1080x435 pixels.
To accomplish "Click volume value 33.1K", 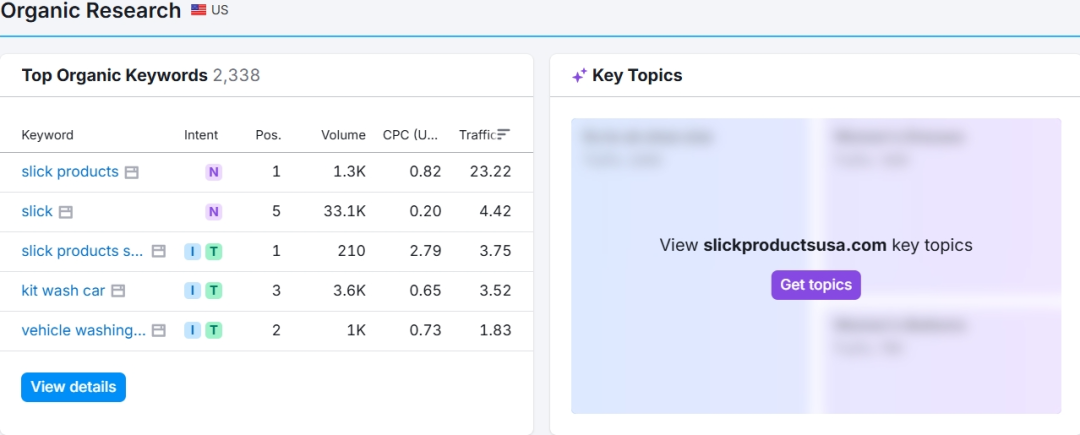I will [x=344, y=211].
